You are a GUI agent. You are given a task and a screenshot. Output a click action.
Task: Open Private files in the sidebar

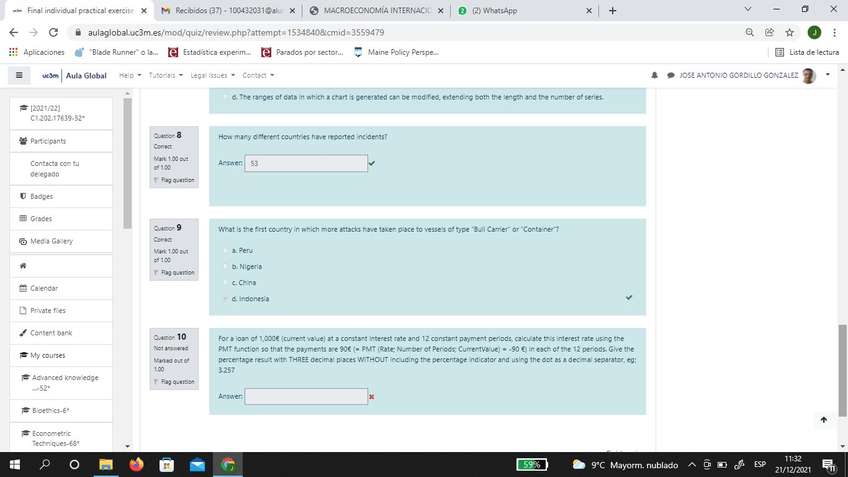point(61,310)
